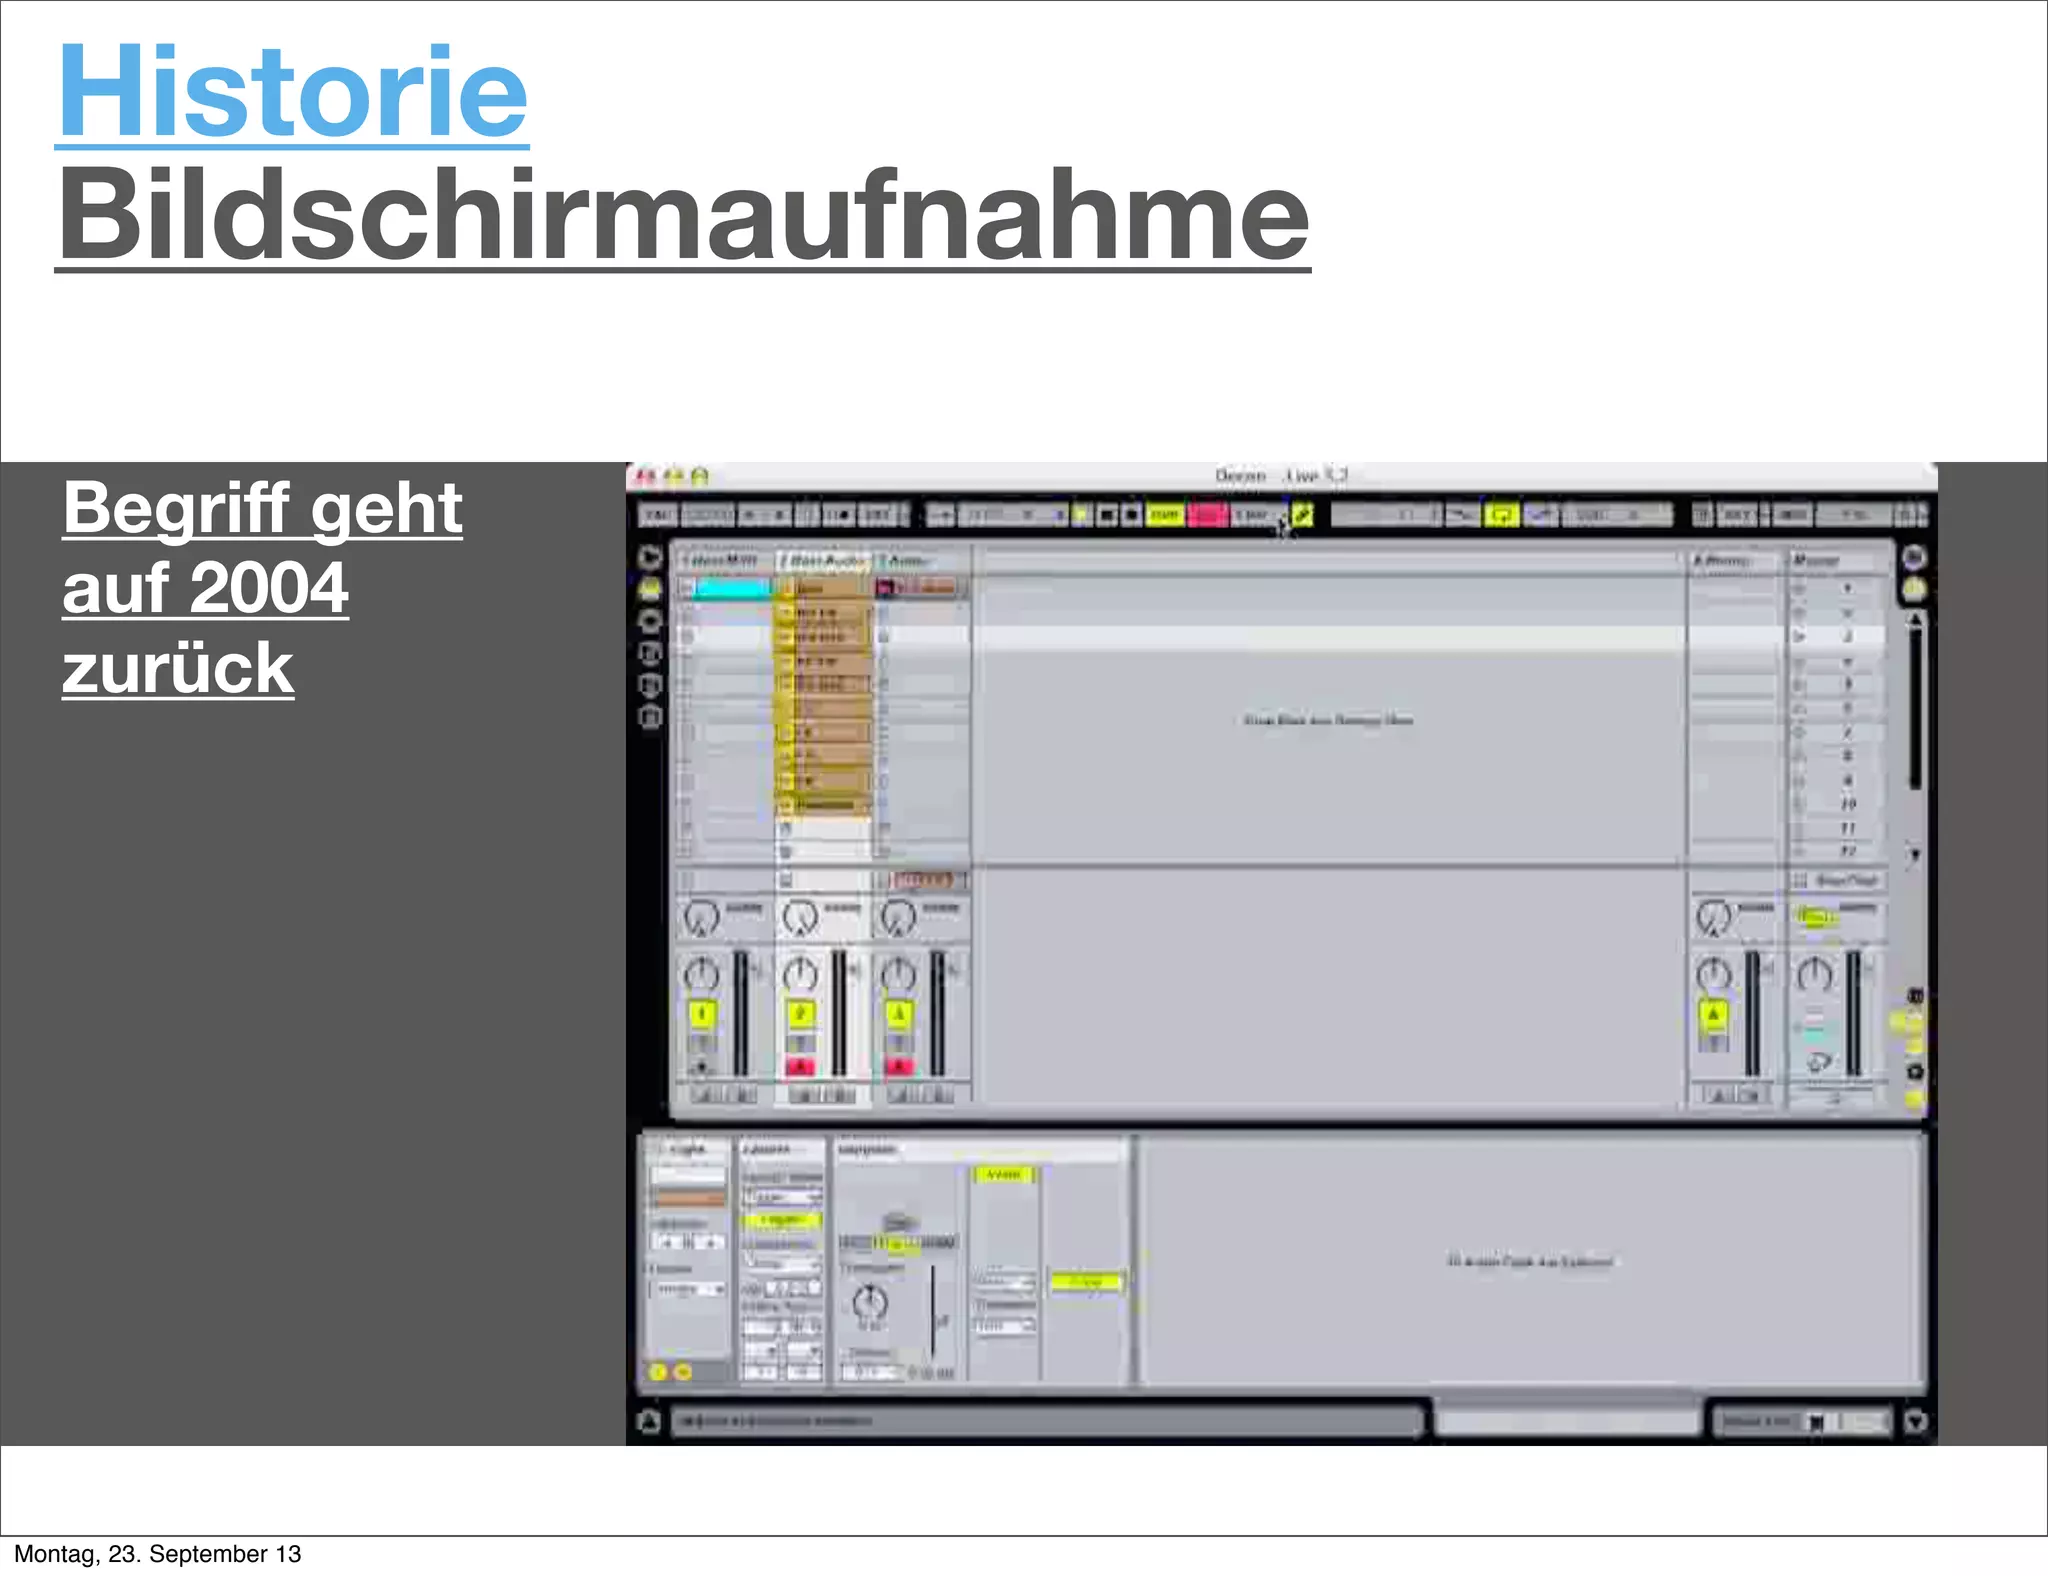Disarm recording on track 2 Bass Audio

pyautogui.click(x=799, y=1067)
